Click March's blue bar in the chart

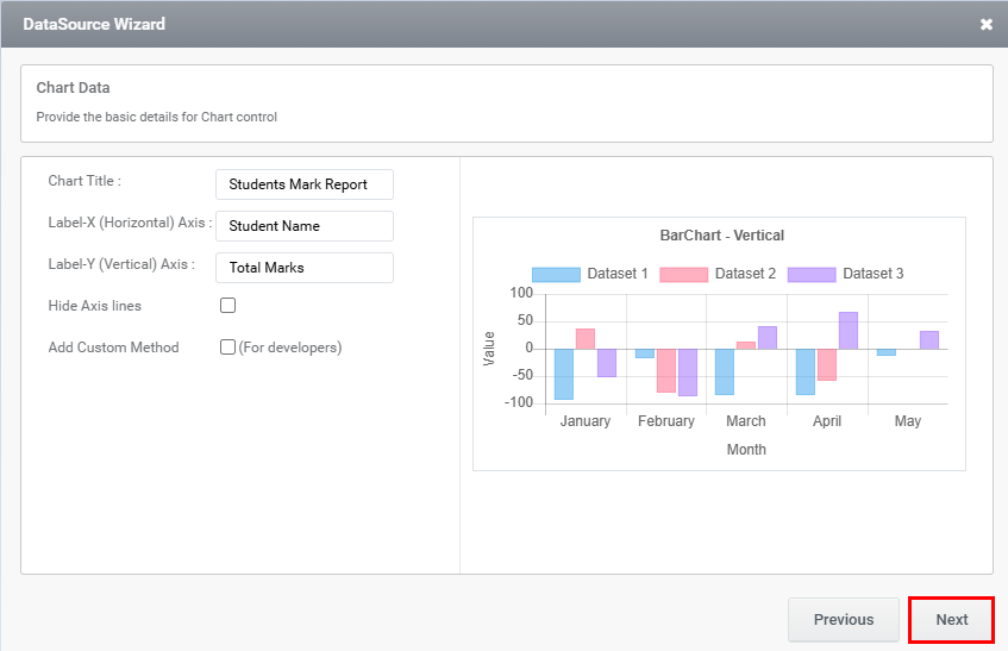click(x=725, y=371)
